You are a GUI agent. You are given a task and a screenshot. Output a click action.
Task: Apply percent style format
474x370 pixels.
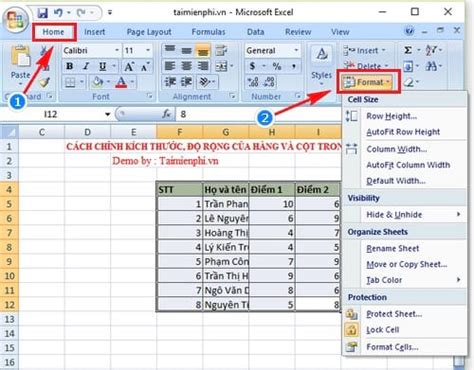click(x=277, y=66)
